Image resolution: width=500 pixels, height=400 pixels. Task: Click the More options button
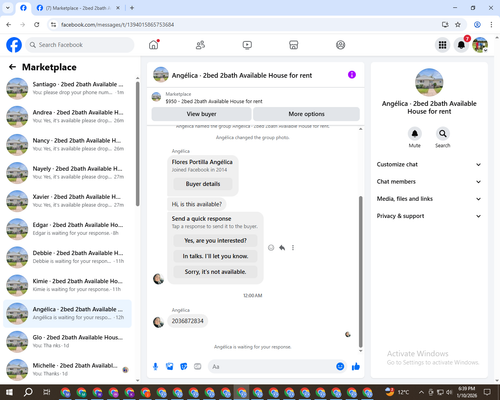click(306, 114)
